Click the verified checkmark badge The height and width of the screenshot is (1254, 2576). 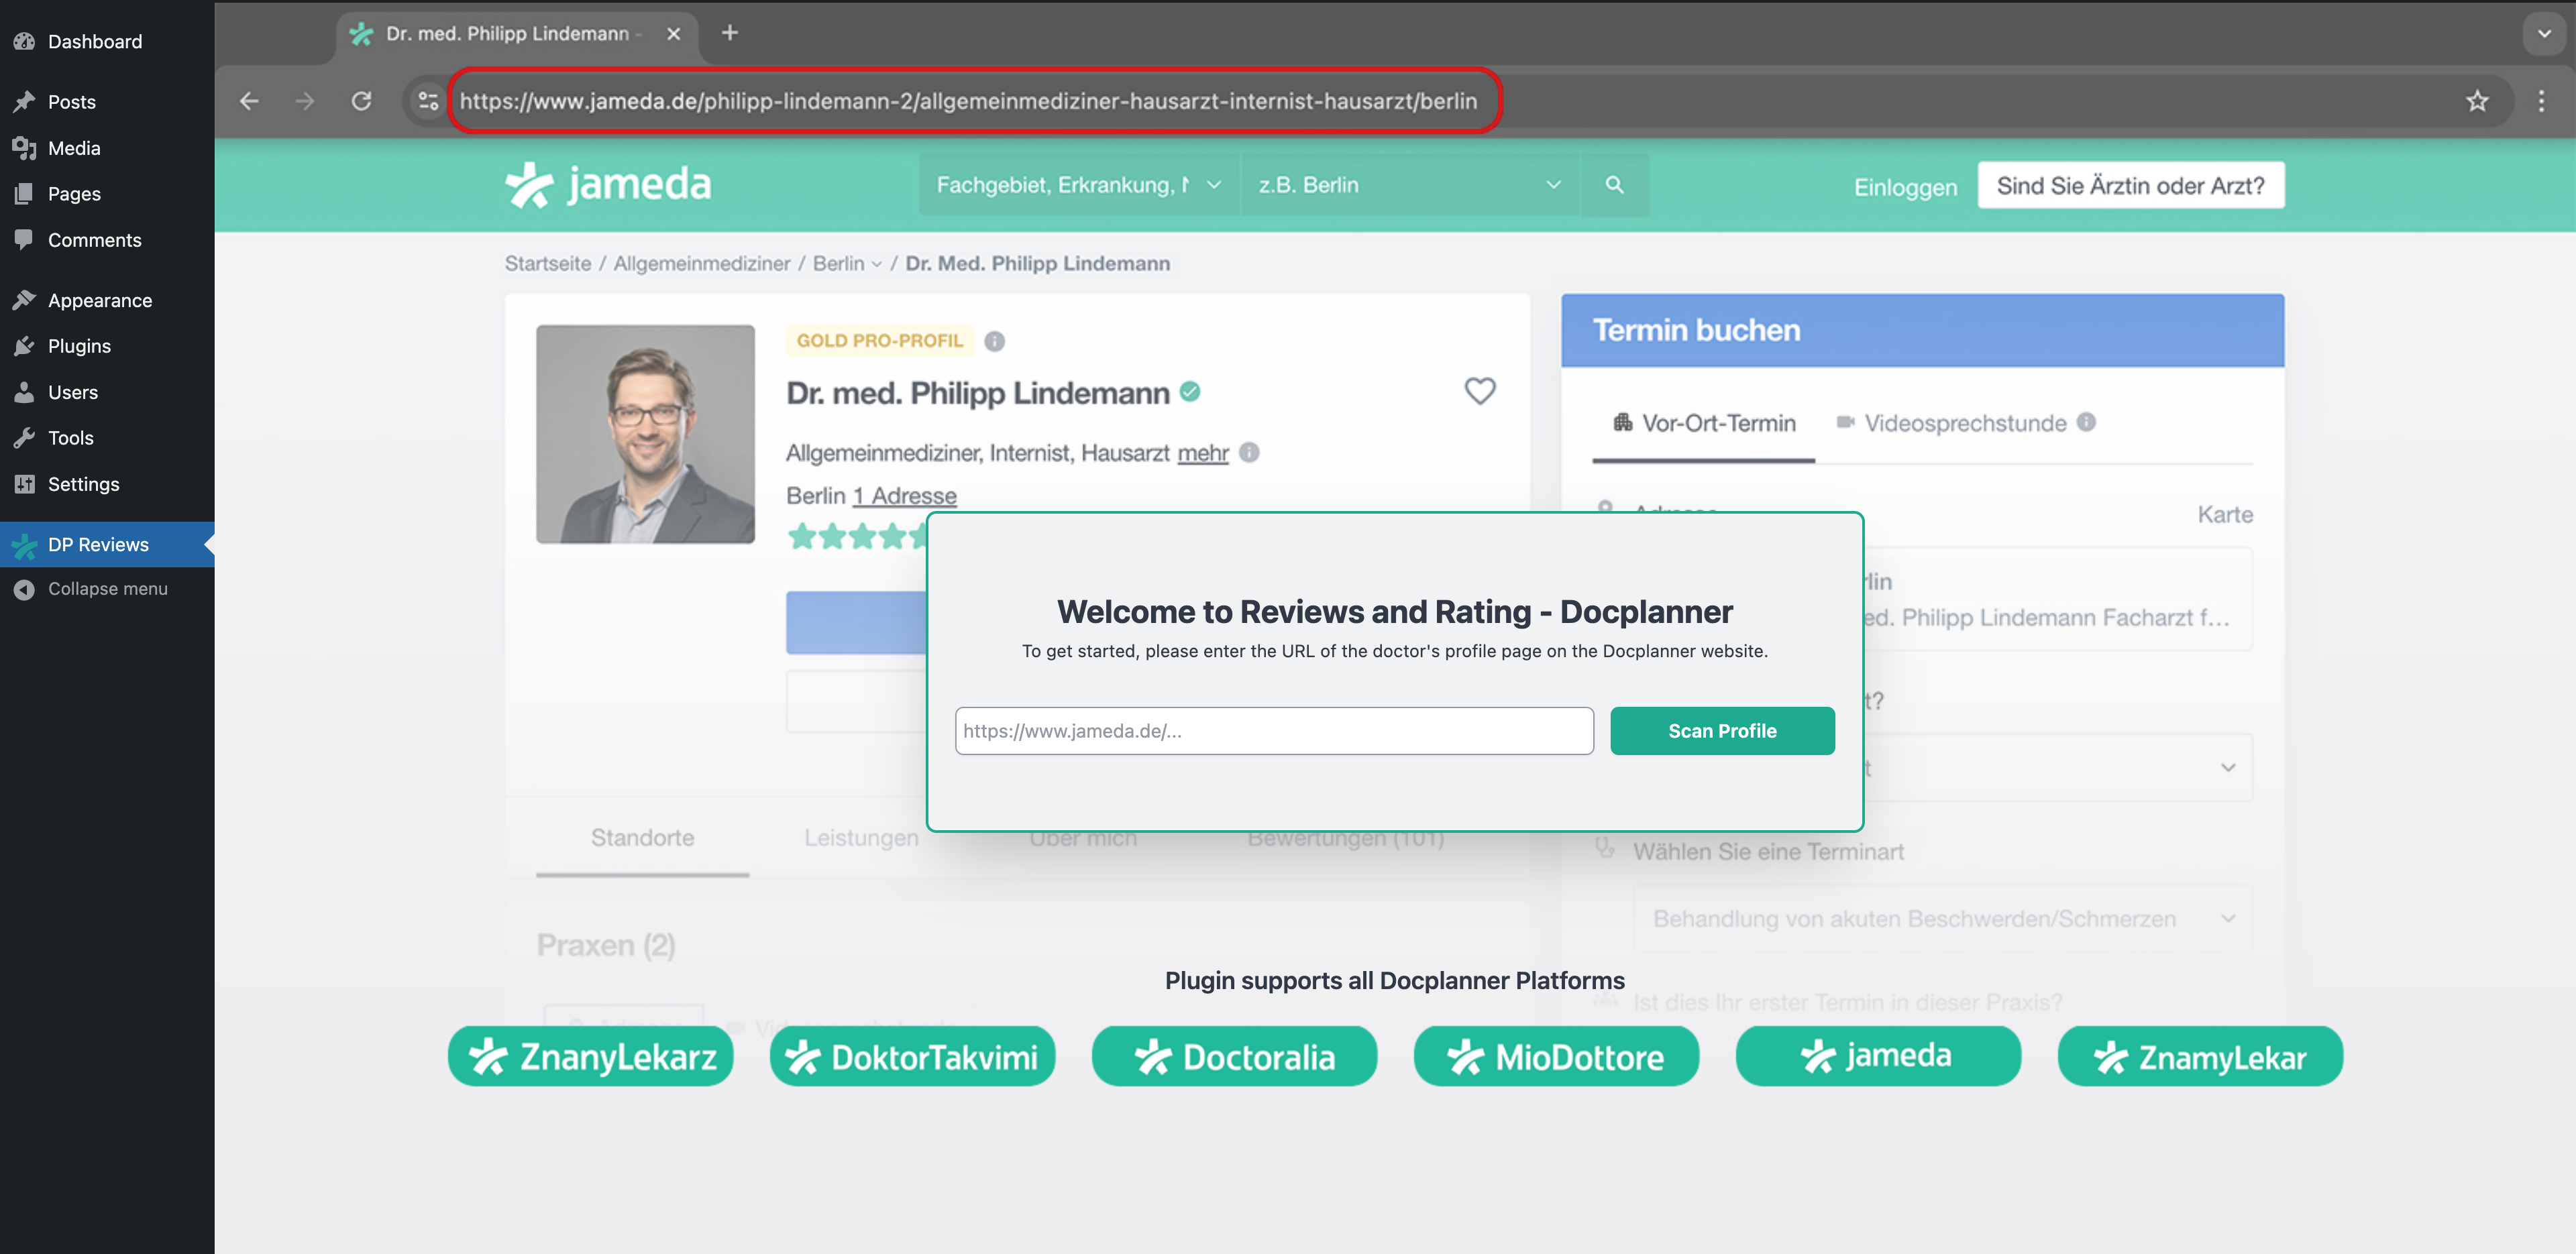[x=1189, y=392]
